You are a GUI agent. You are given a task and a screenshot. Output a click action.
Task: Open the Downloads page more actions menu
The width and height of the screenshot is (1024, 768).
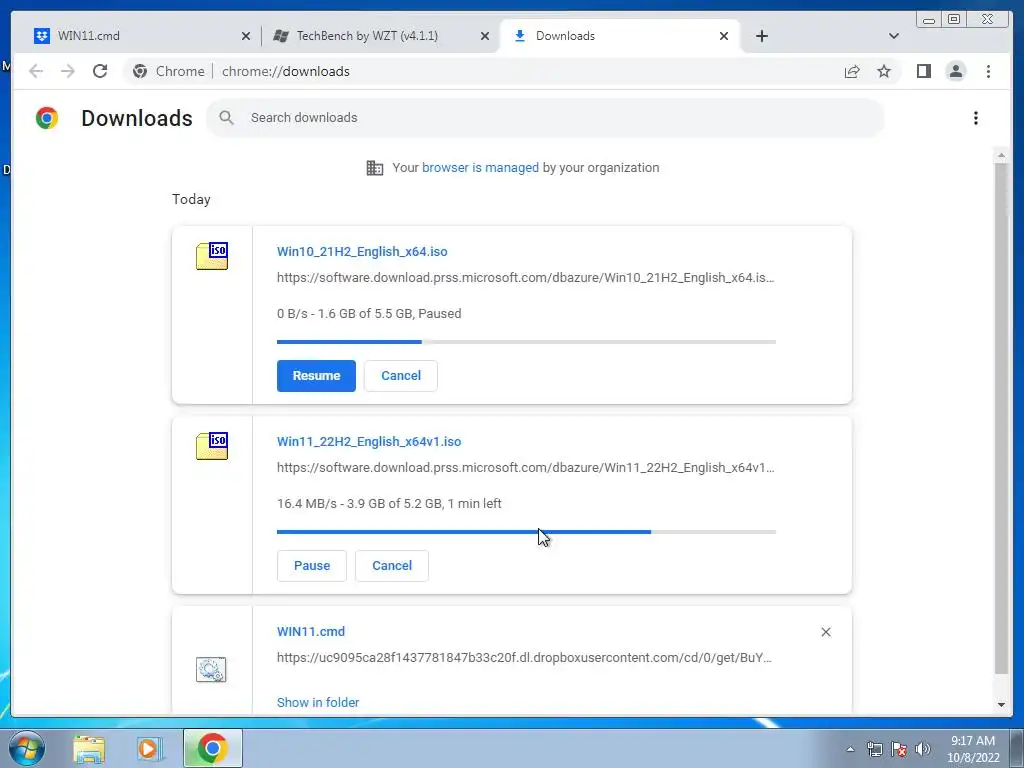pos(976,118)
